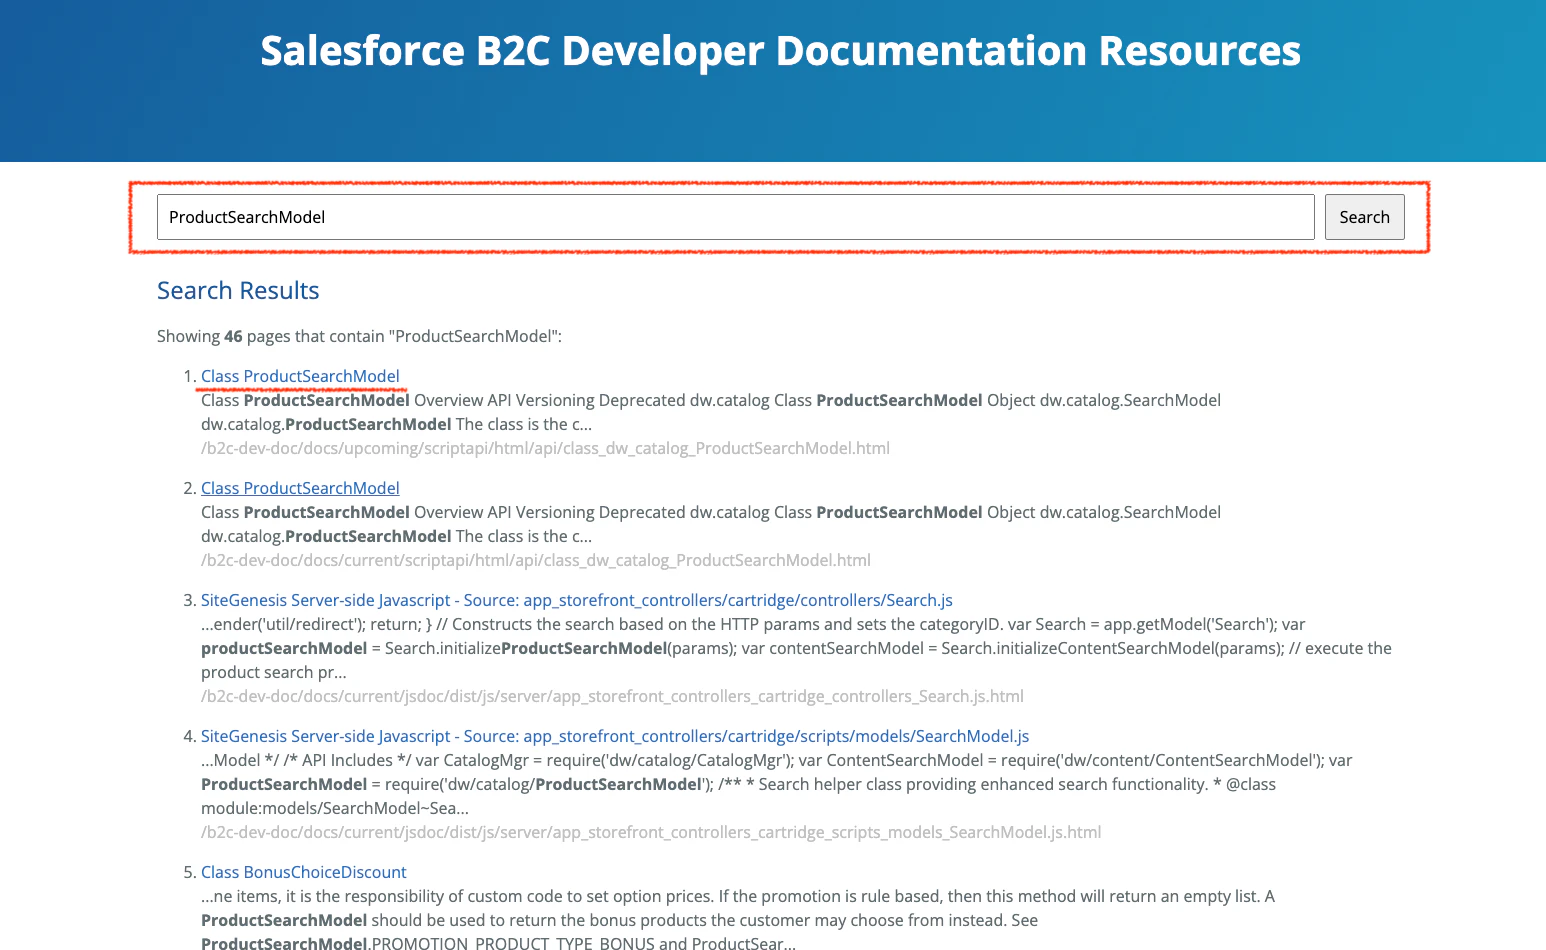The width and height of the screenshot is (1546, 950).
Task: Open the Class BonusChoiceDiscount link
Action: (304, 872)
